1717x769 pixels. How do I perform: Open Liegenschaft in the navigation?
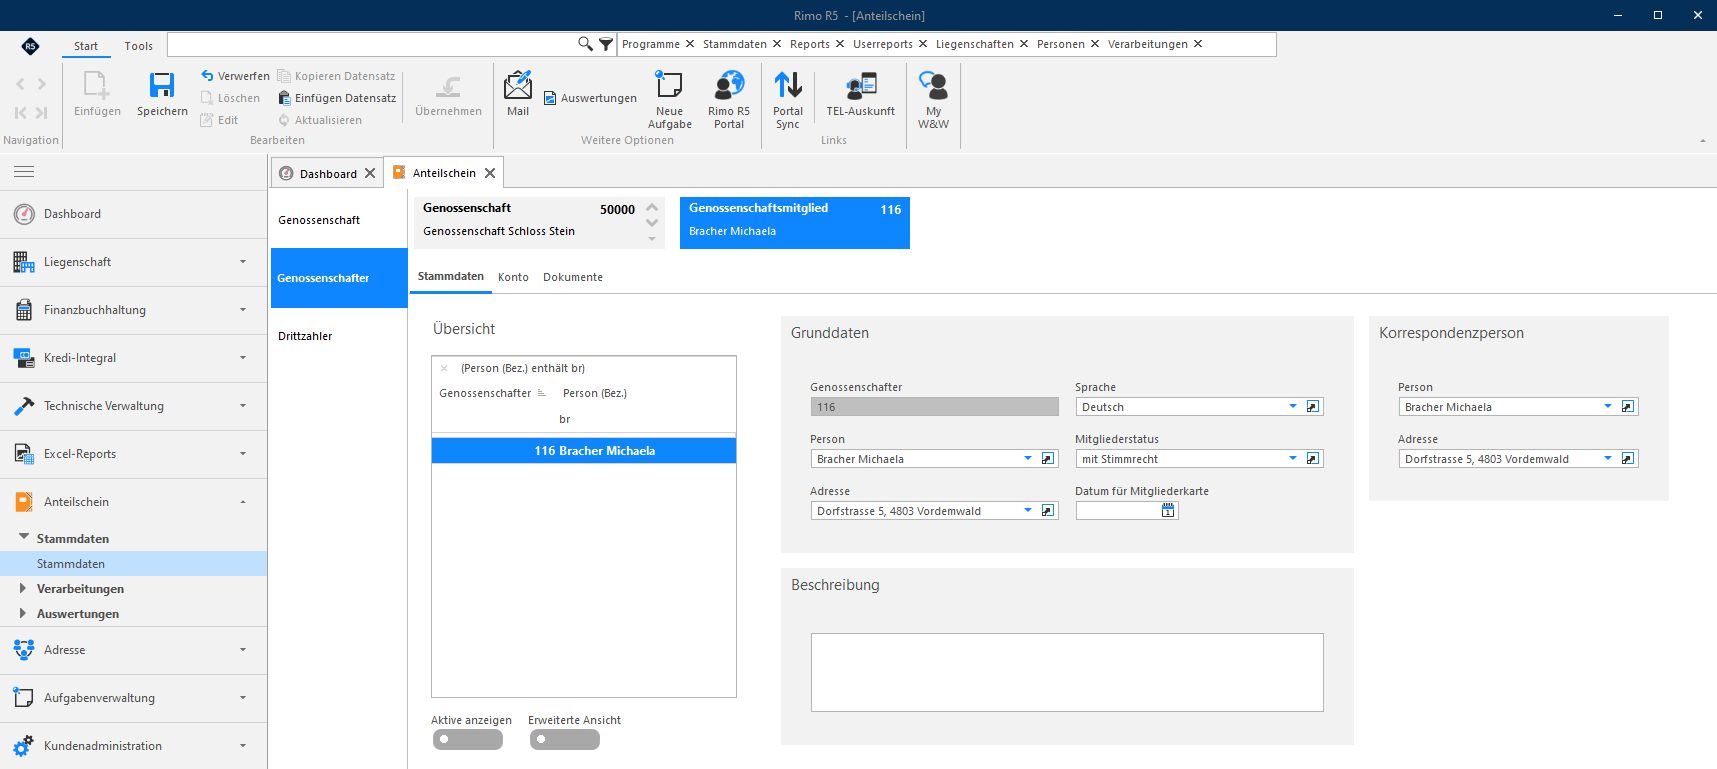[x=133, y=262]
